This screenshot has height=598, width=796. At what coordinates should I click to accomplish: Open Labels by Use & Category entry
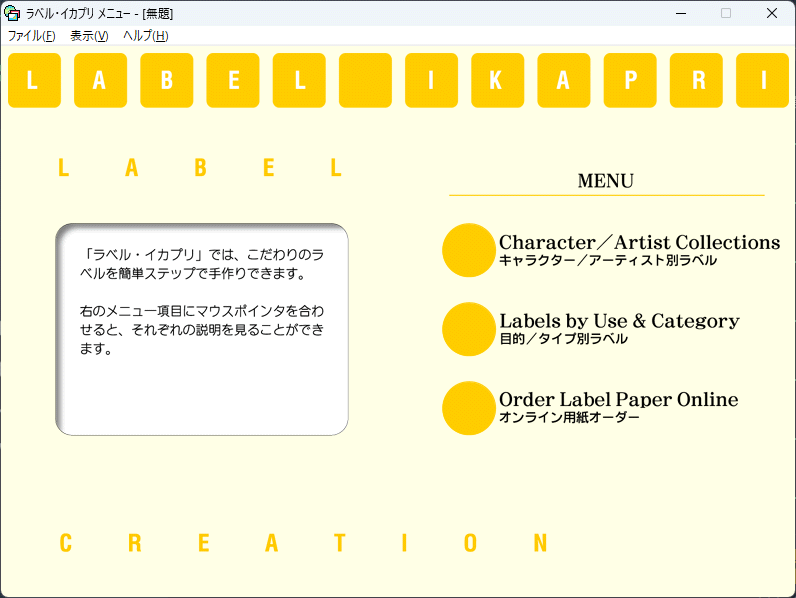pyautogui.click(x=619, y=321)
